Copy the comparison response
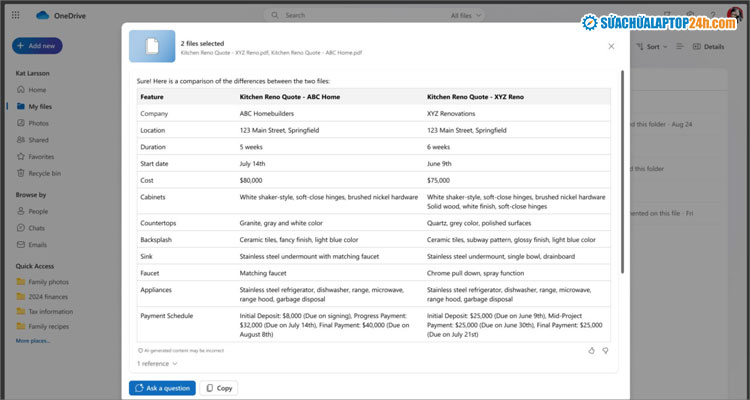This screenshot has width=750, height=400. pos(219,388)
